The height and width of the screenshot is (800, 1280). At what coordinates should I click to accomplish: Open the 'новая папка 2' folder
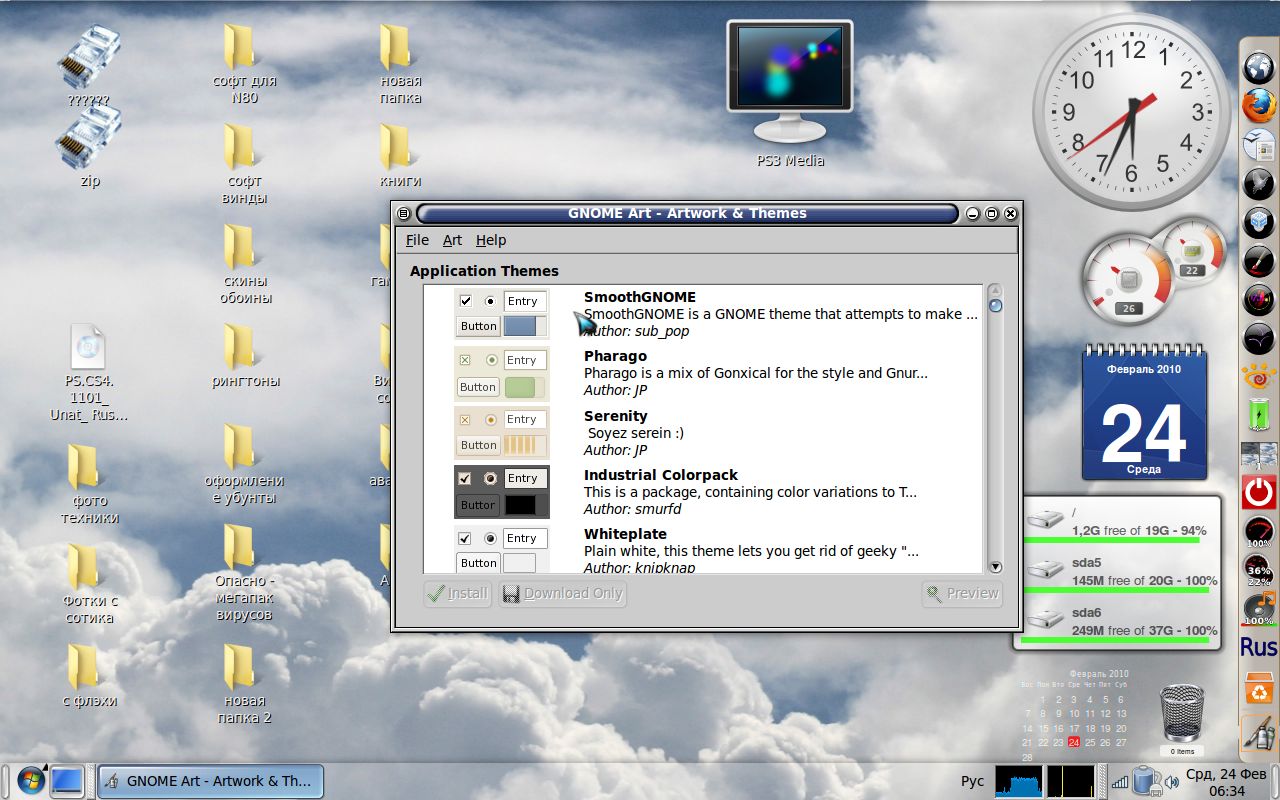(243, 682)
